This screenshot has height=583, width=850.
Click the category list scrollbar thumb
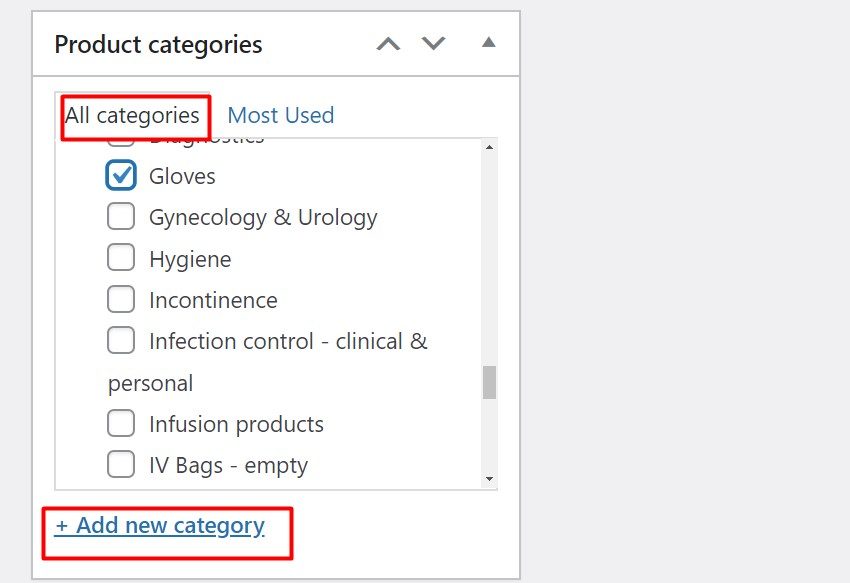click(x=489, y=382)
